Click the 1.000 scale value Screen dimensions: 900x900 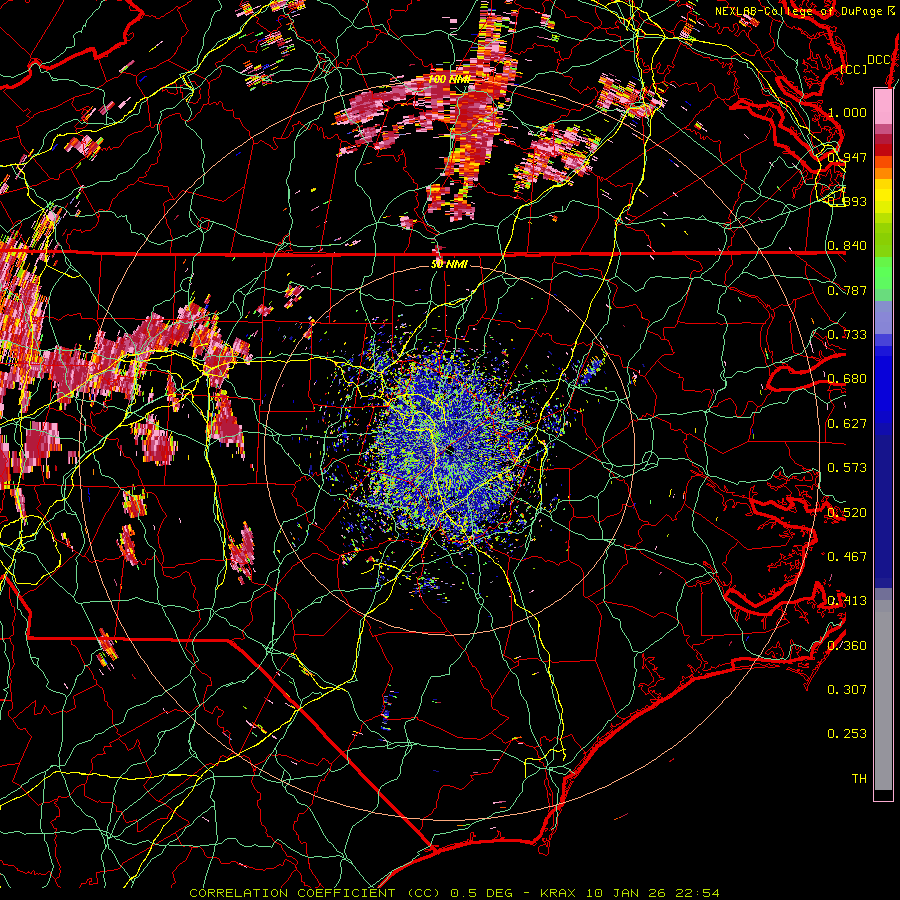coord(847,112)
